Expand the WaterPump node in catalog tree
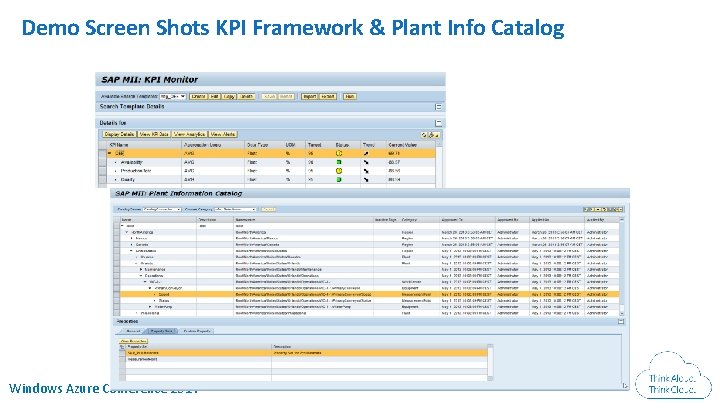Image resolution: width=720 pixels, height=405 pixels. coord(150,306)
